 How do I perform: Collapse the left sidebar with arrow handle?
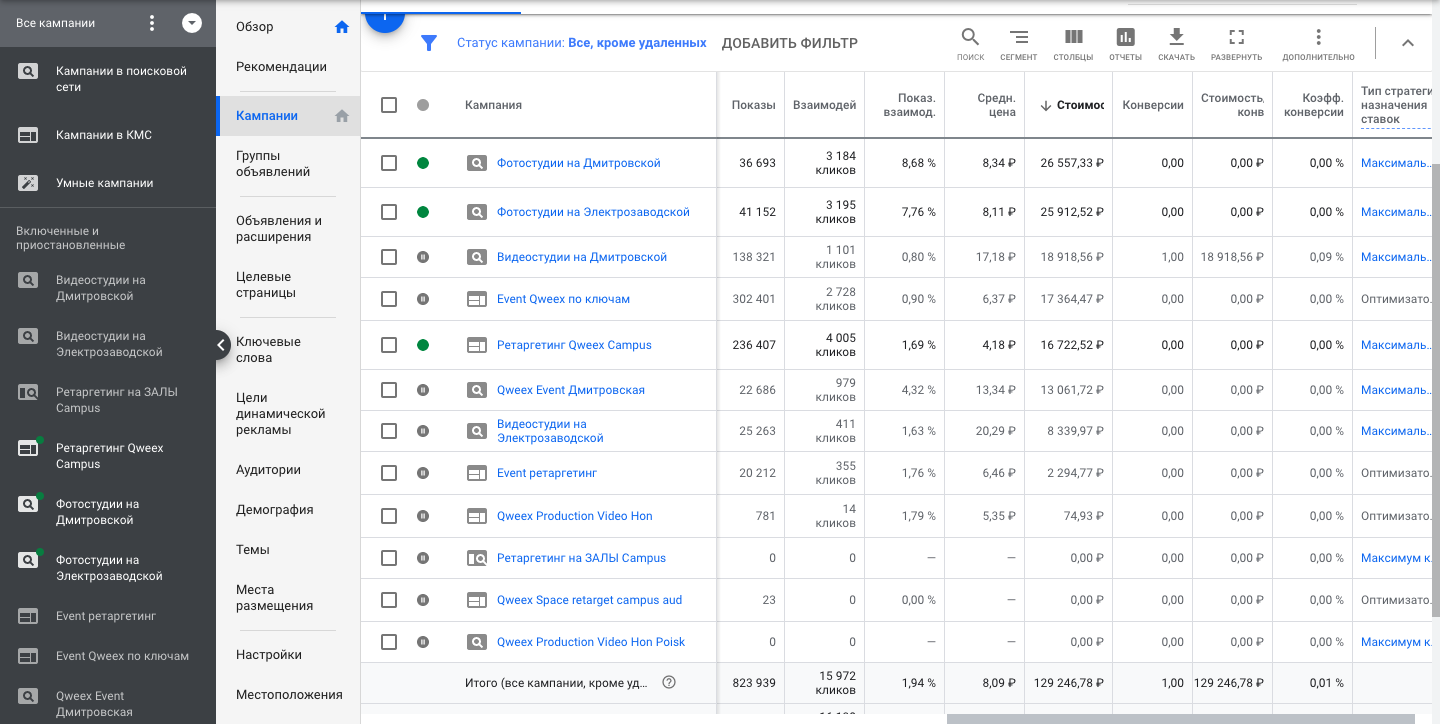pyautogui.click(x=222, y=345)
